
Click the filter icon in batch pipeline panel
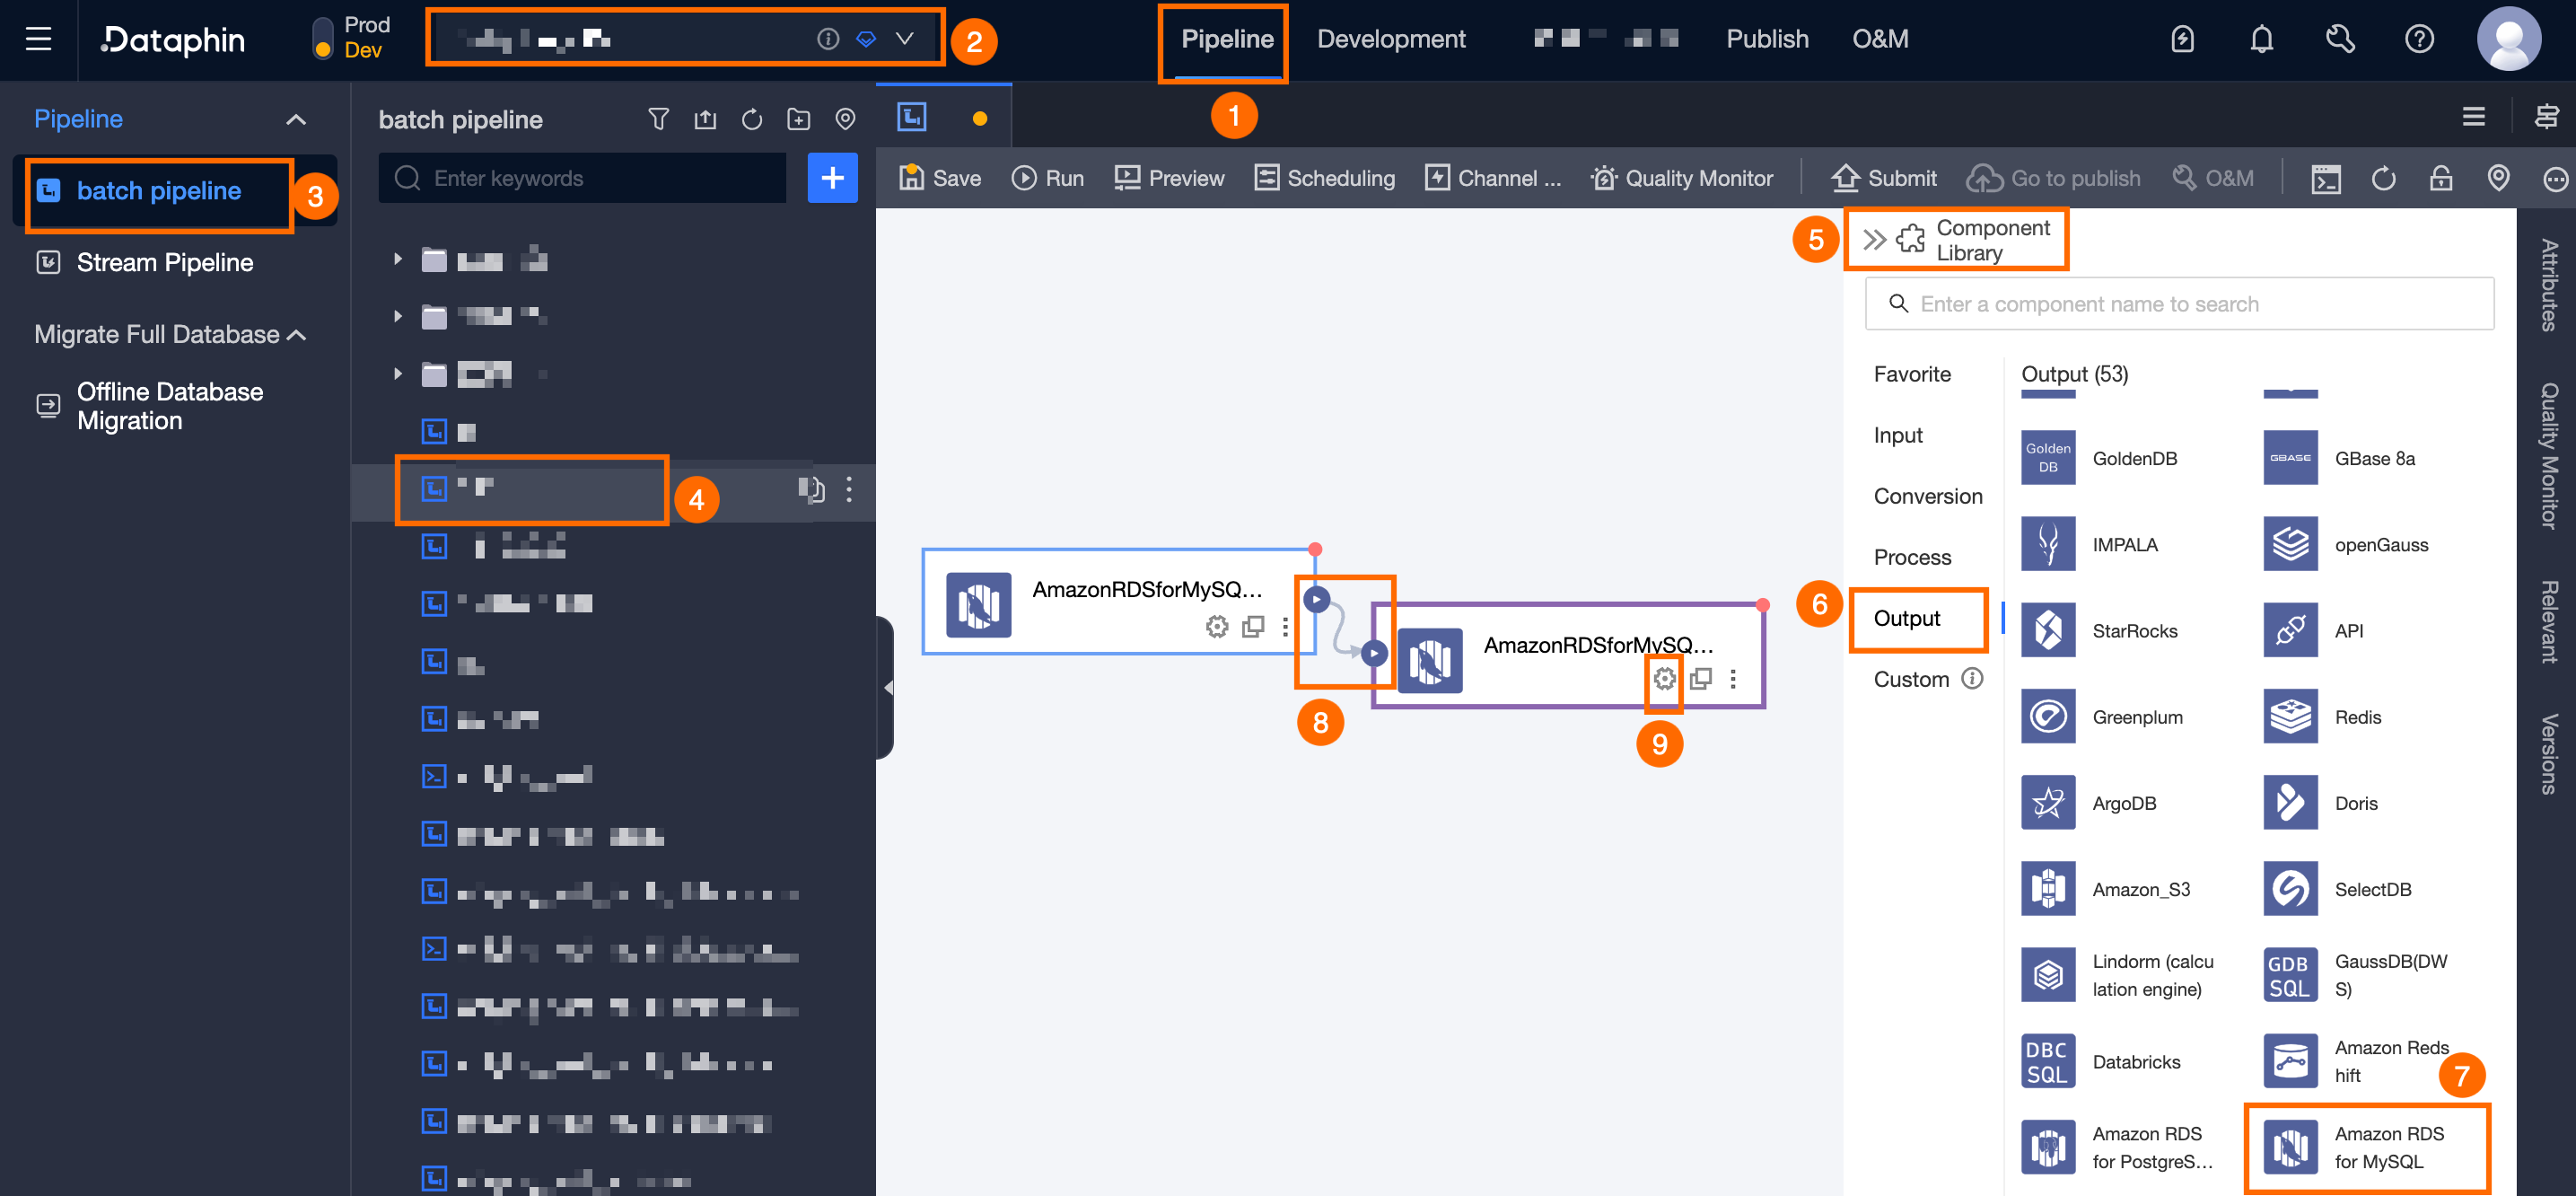[658, 120]
